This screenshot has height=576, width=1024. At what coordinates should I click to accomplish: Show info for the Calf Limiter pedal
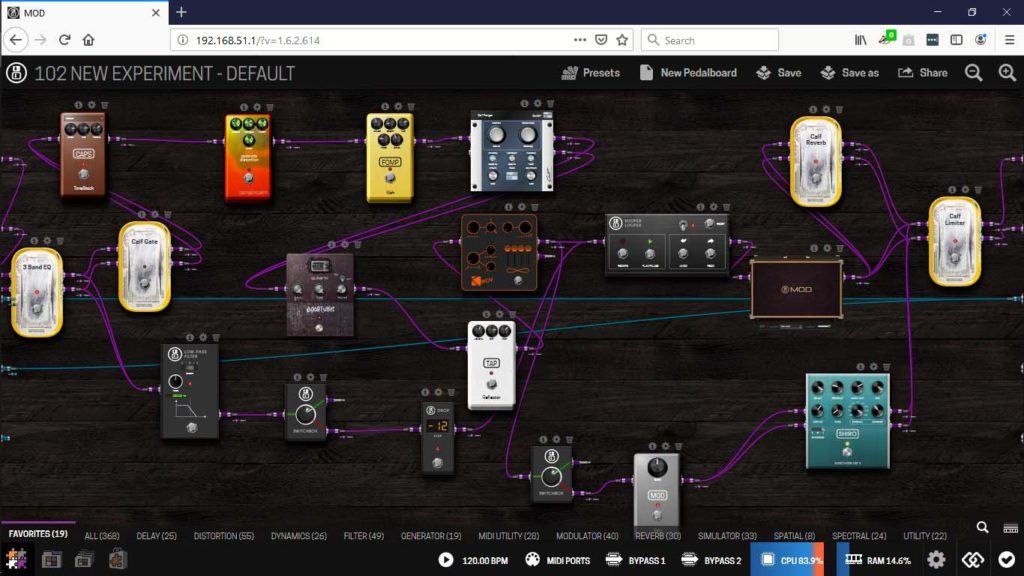point(952,190)
